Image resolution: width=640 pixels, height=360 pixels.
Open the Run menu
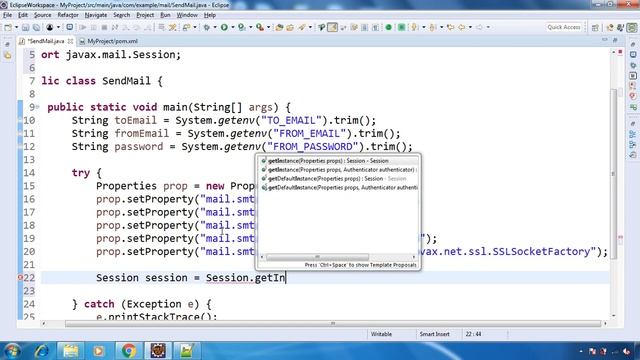click(x=165, y=15)
